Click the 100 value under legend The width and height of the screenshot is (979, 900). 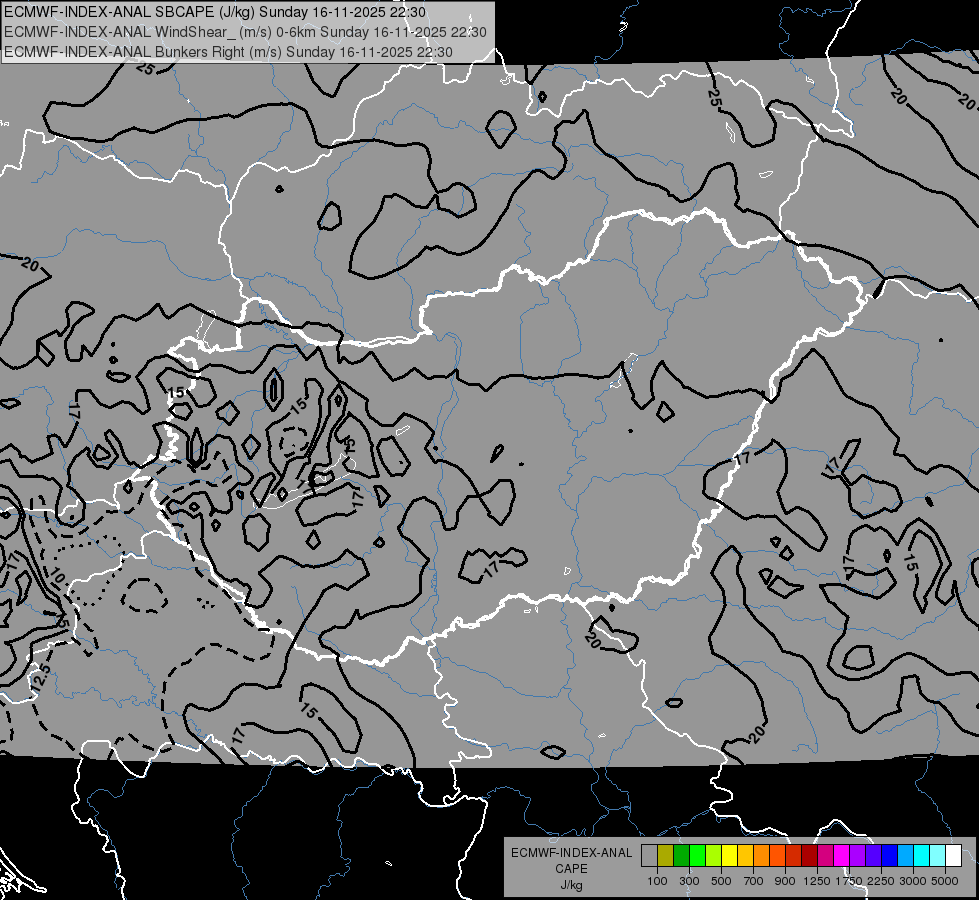[x=657, y=881]
